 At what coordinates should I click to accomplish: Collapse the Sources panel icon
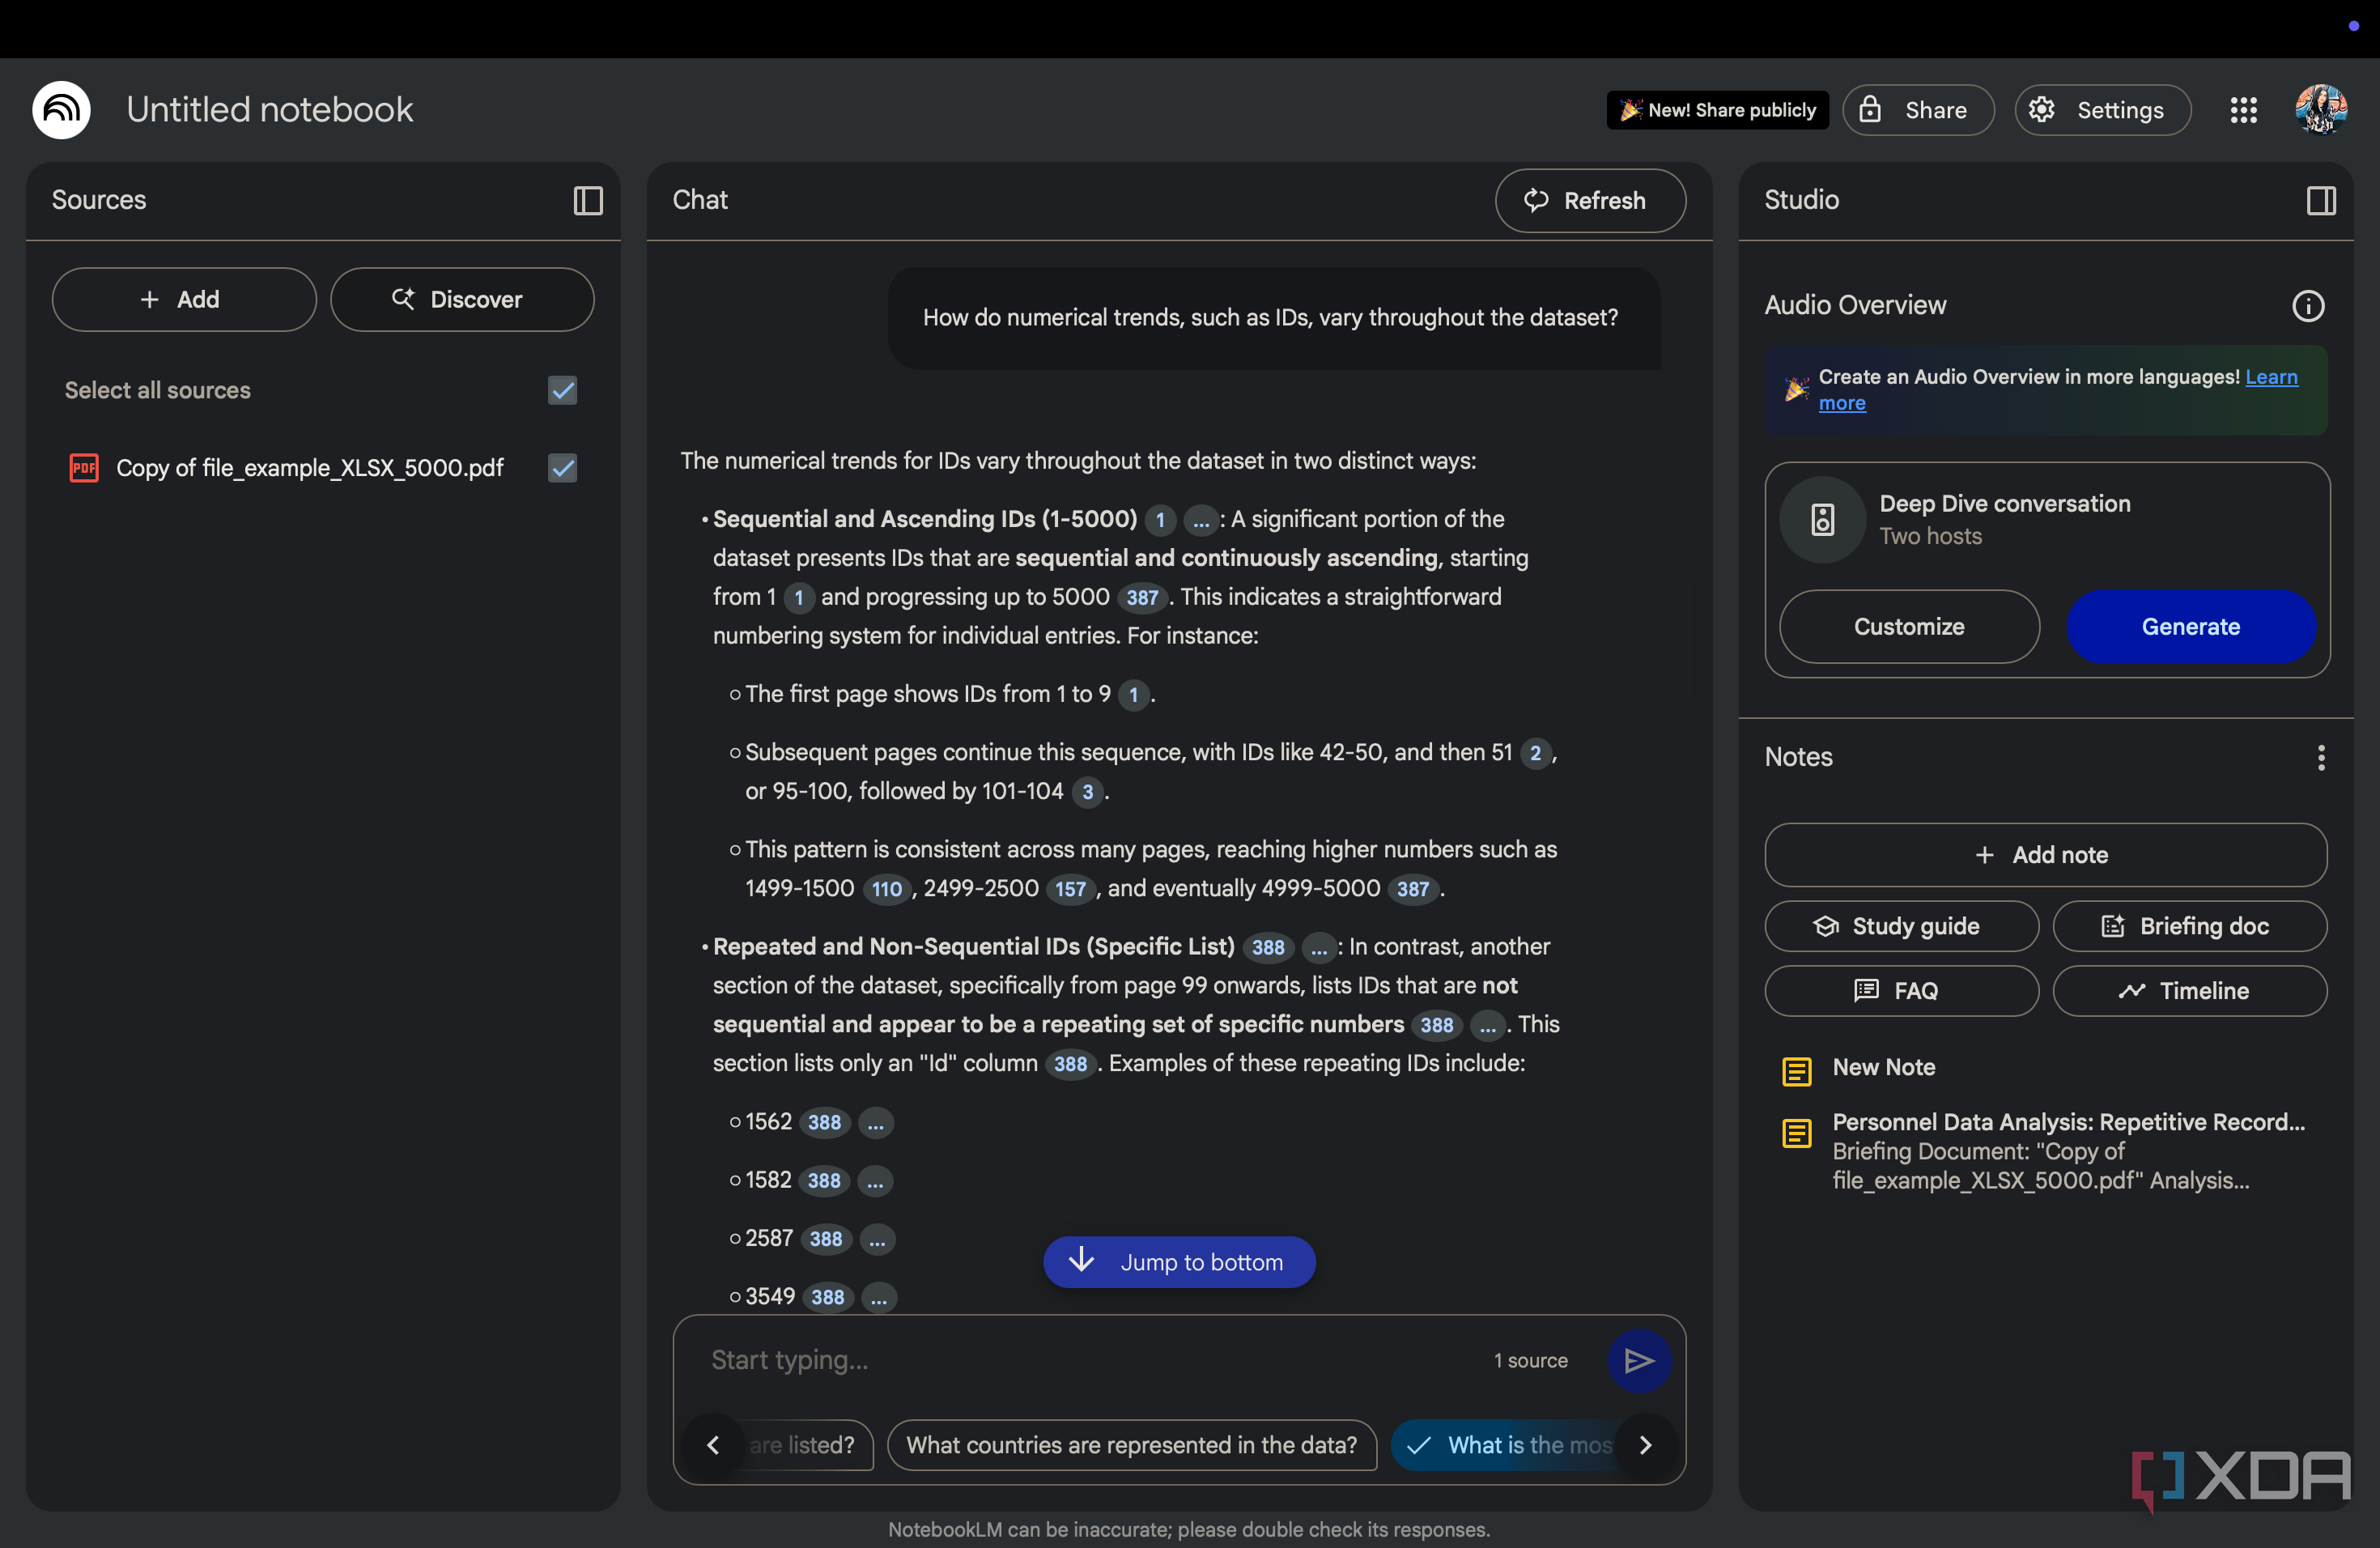588,201
